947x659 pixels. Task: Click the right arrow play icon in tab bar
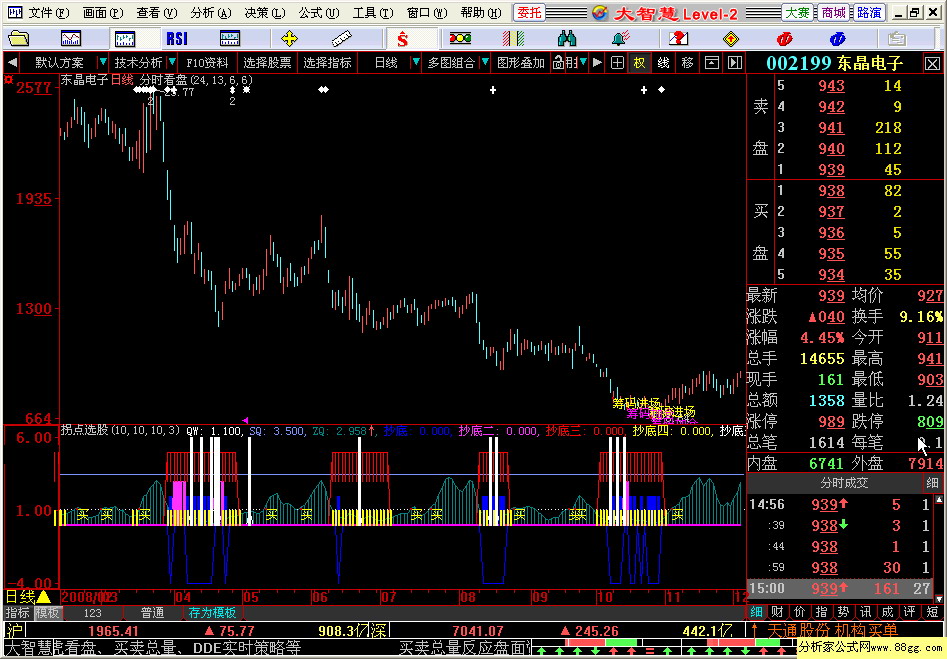(x=597, y=62)
